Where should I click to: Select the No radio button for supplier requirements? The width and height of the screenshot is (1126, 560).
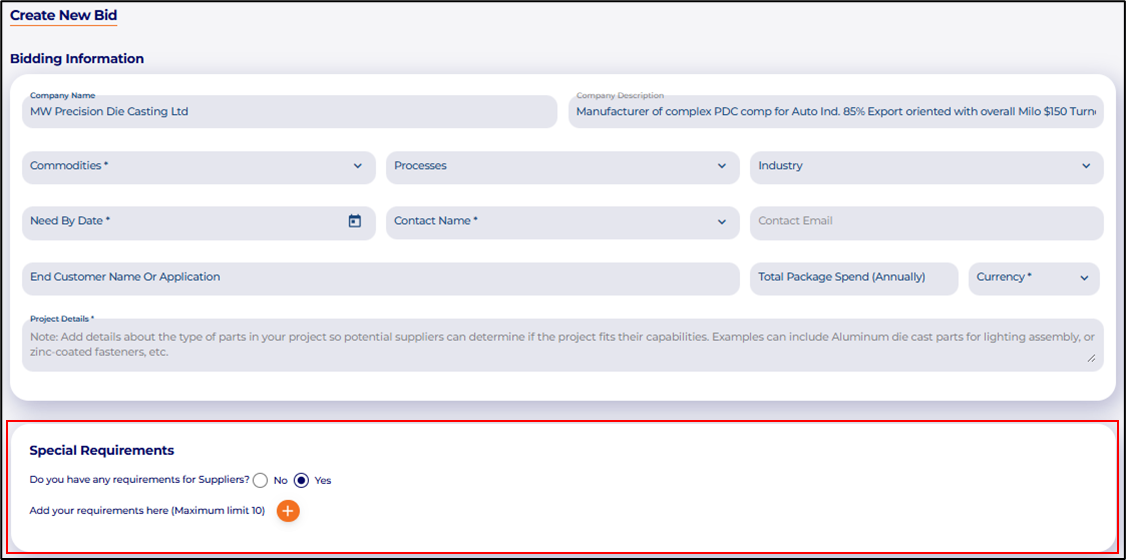click(261, 480)
